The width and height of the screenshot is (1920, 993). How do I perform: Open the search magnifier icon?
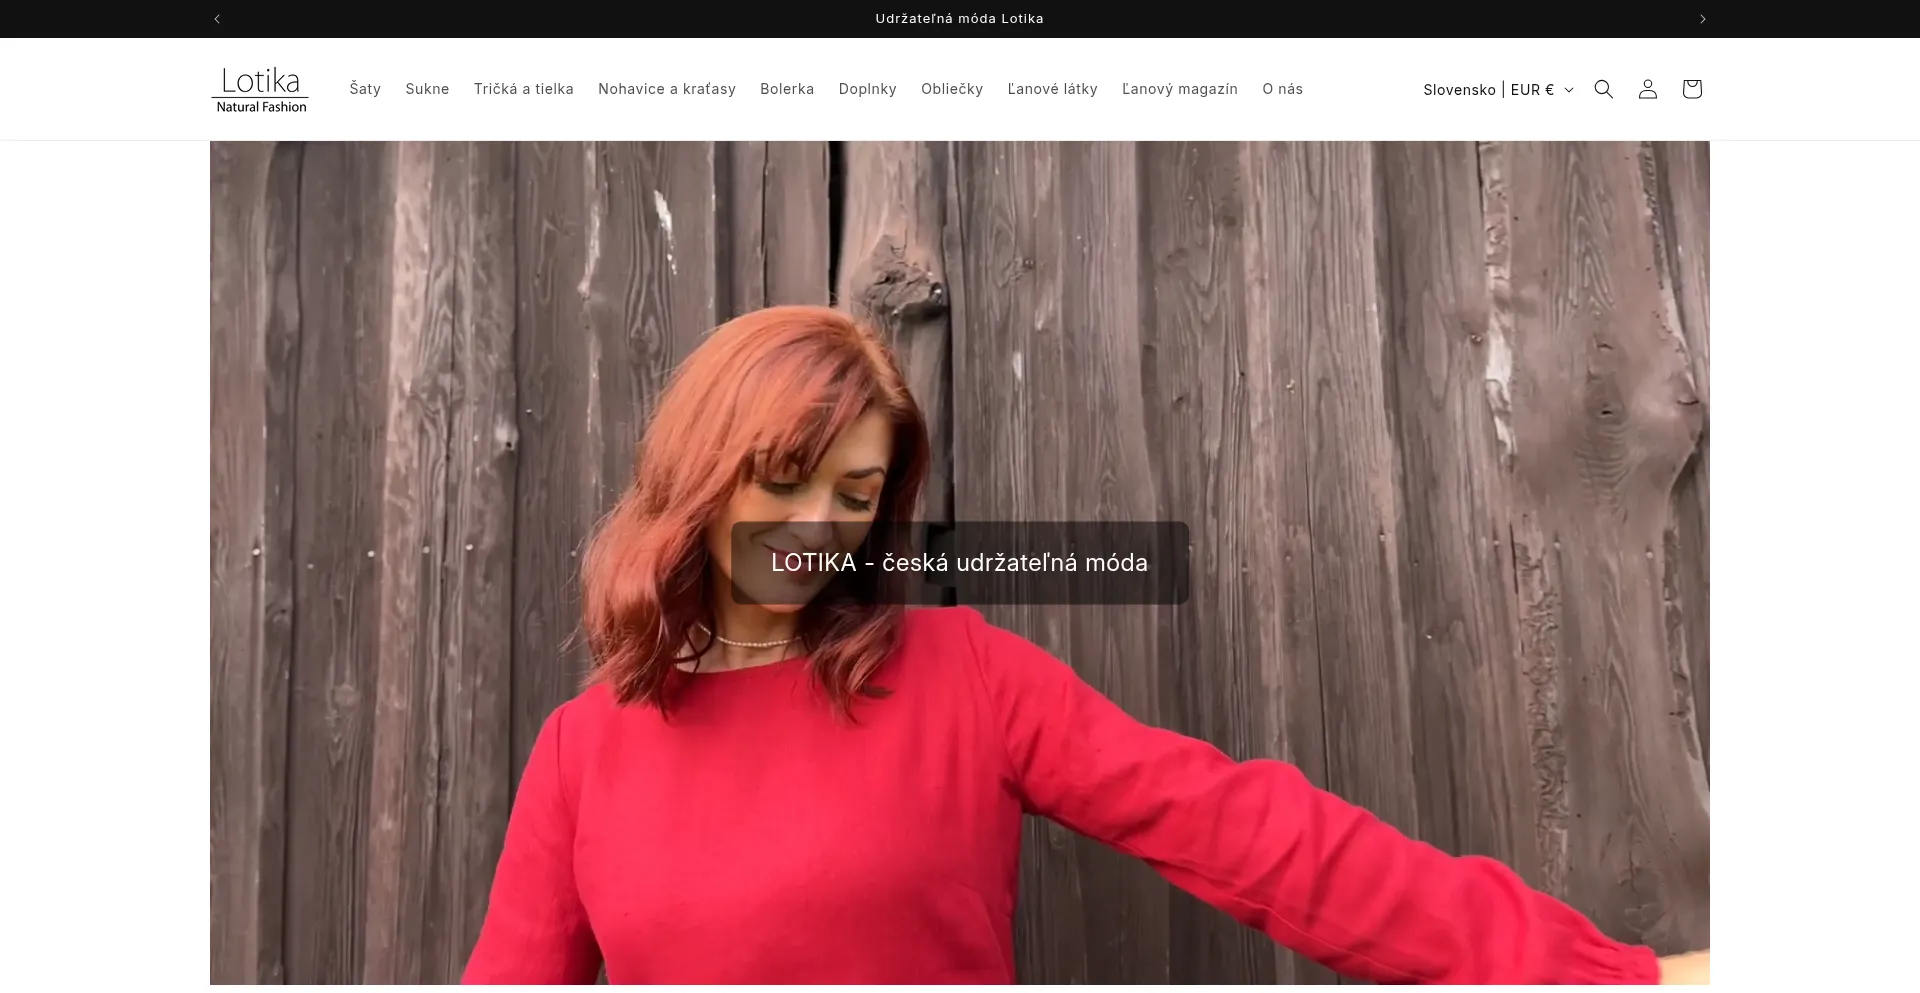[x=1603, y=89]
